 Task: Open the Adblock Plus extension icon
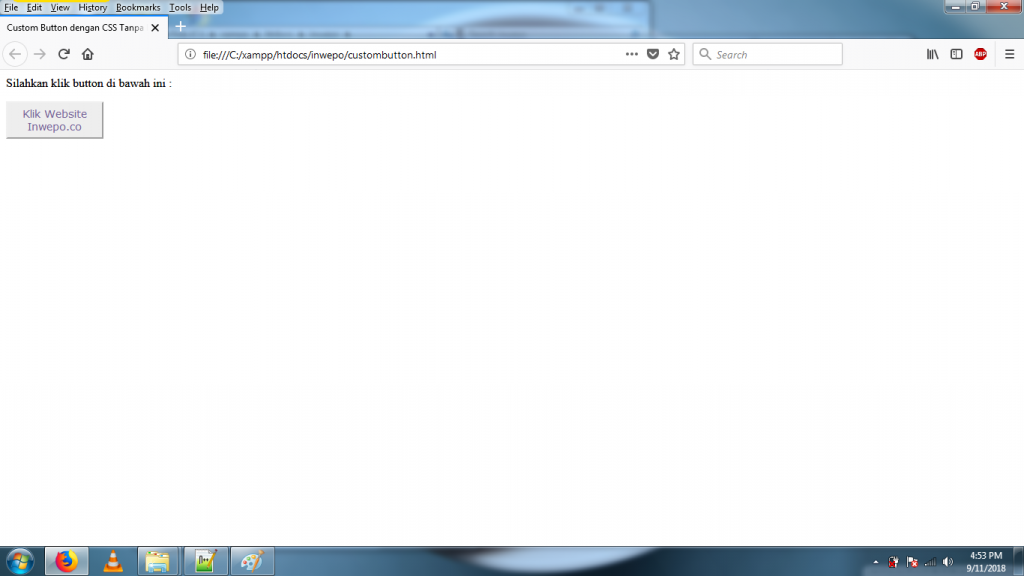click(x=980, y=54)
